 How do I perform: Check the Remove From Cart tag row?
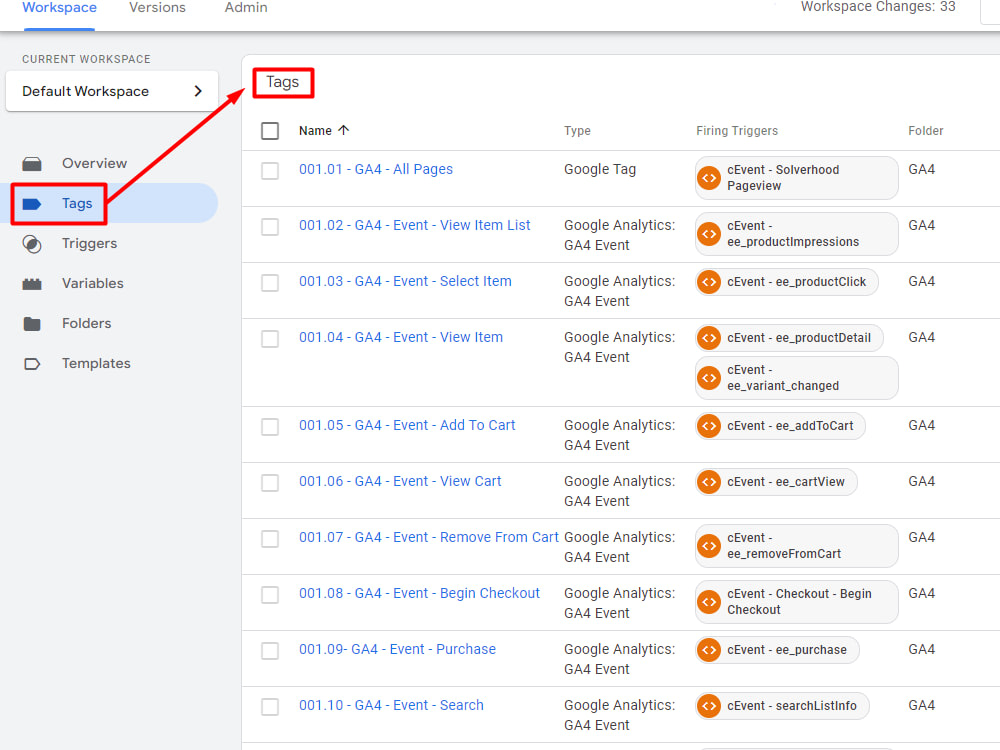(x=270, y=539)
